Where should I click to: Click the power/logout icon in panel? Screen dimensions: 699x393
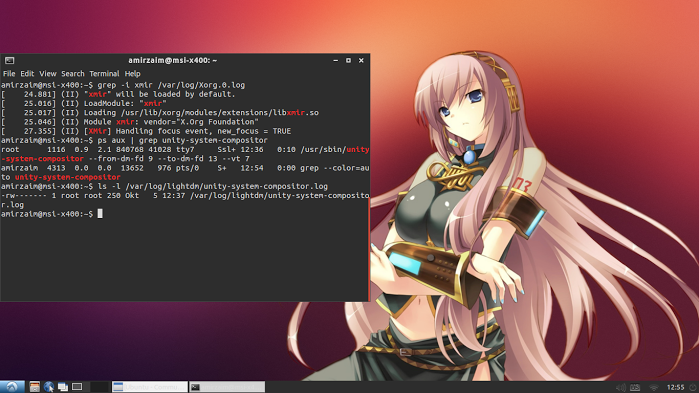point(694,387)
